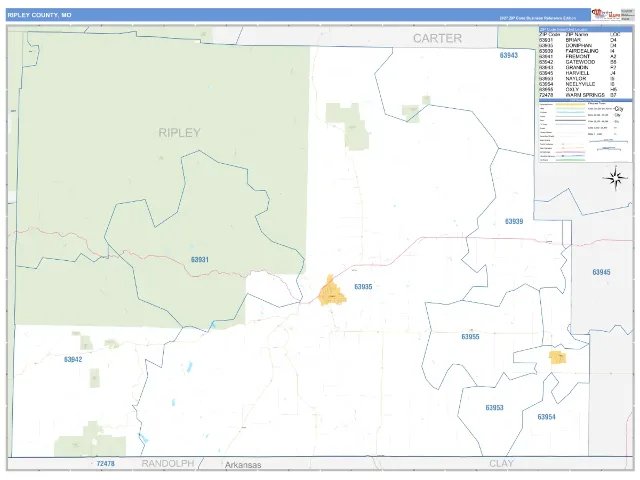Click ZIP code label 63943 on map
The width and height of the screenshot is (640, 480).
point(509,56)
